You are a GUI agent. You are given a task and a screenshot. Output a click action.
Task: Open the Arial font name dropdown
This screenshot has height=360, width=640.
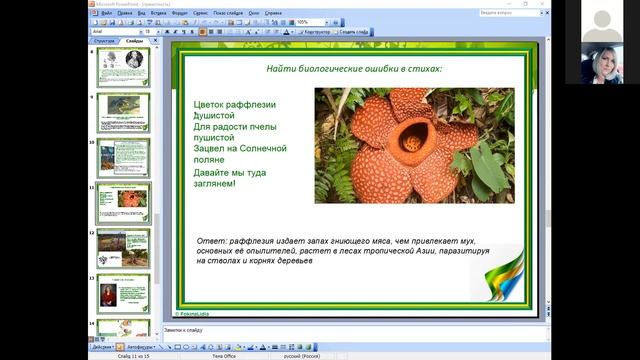point(141,32)
